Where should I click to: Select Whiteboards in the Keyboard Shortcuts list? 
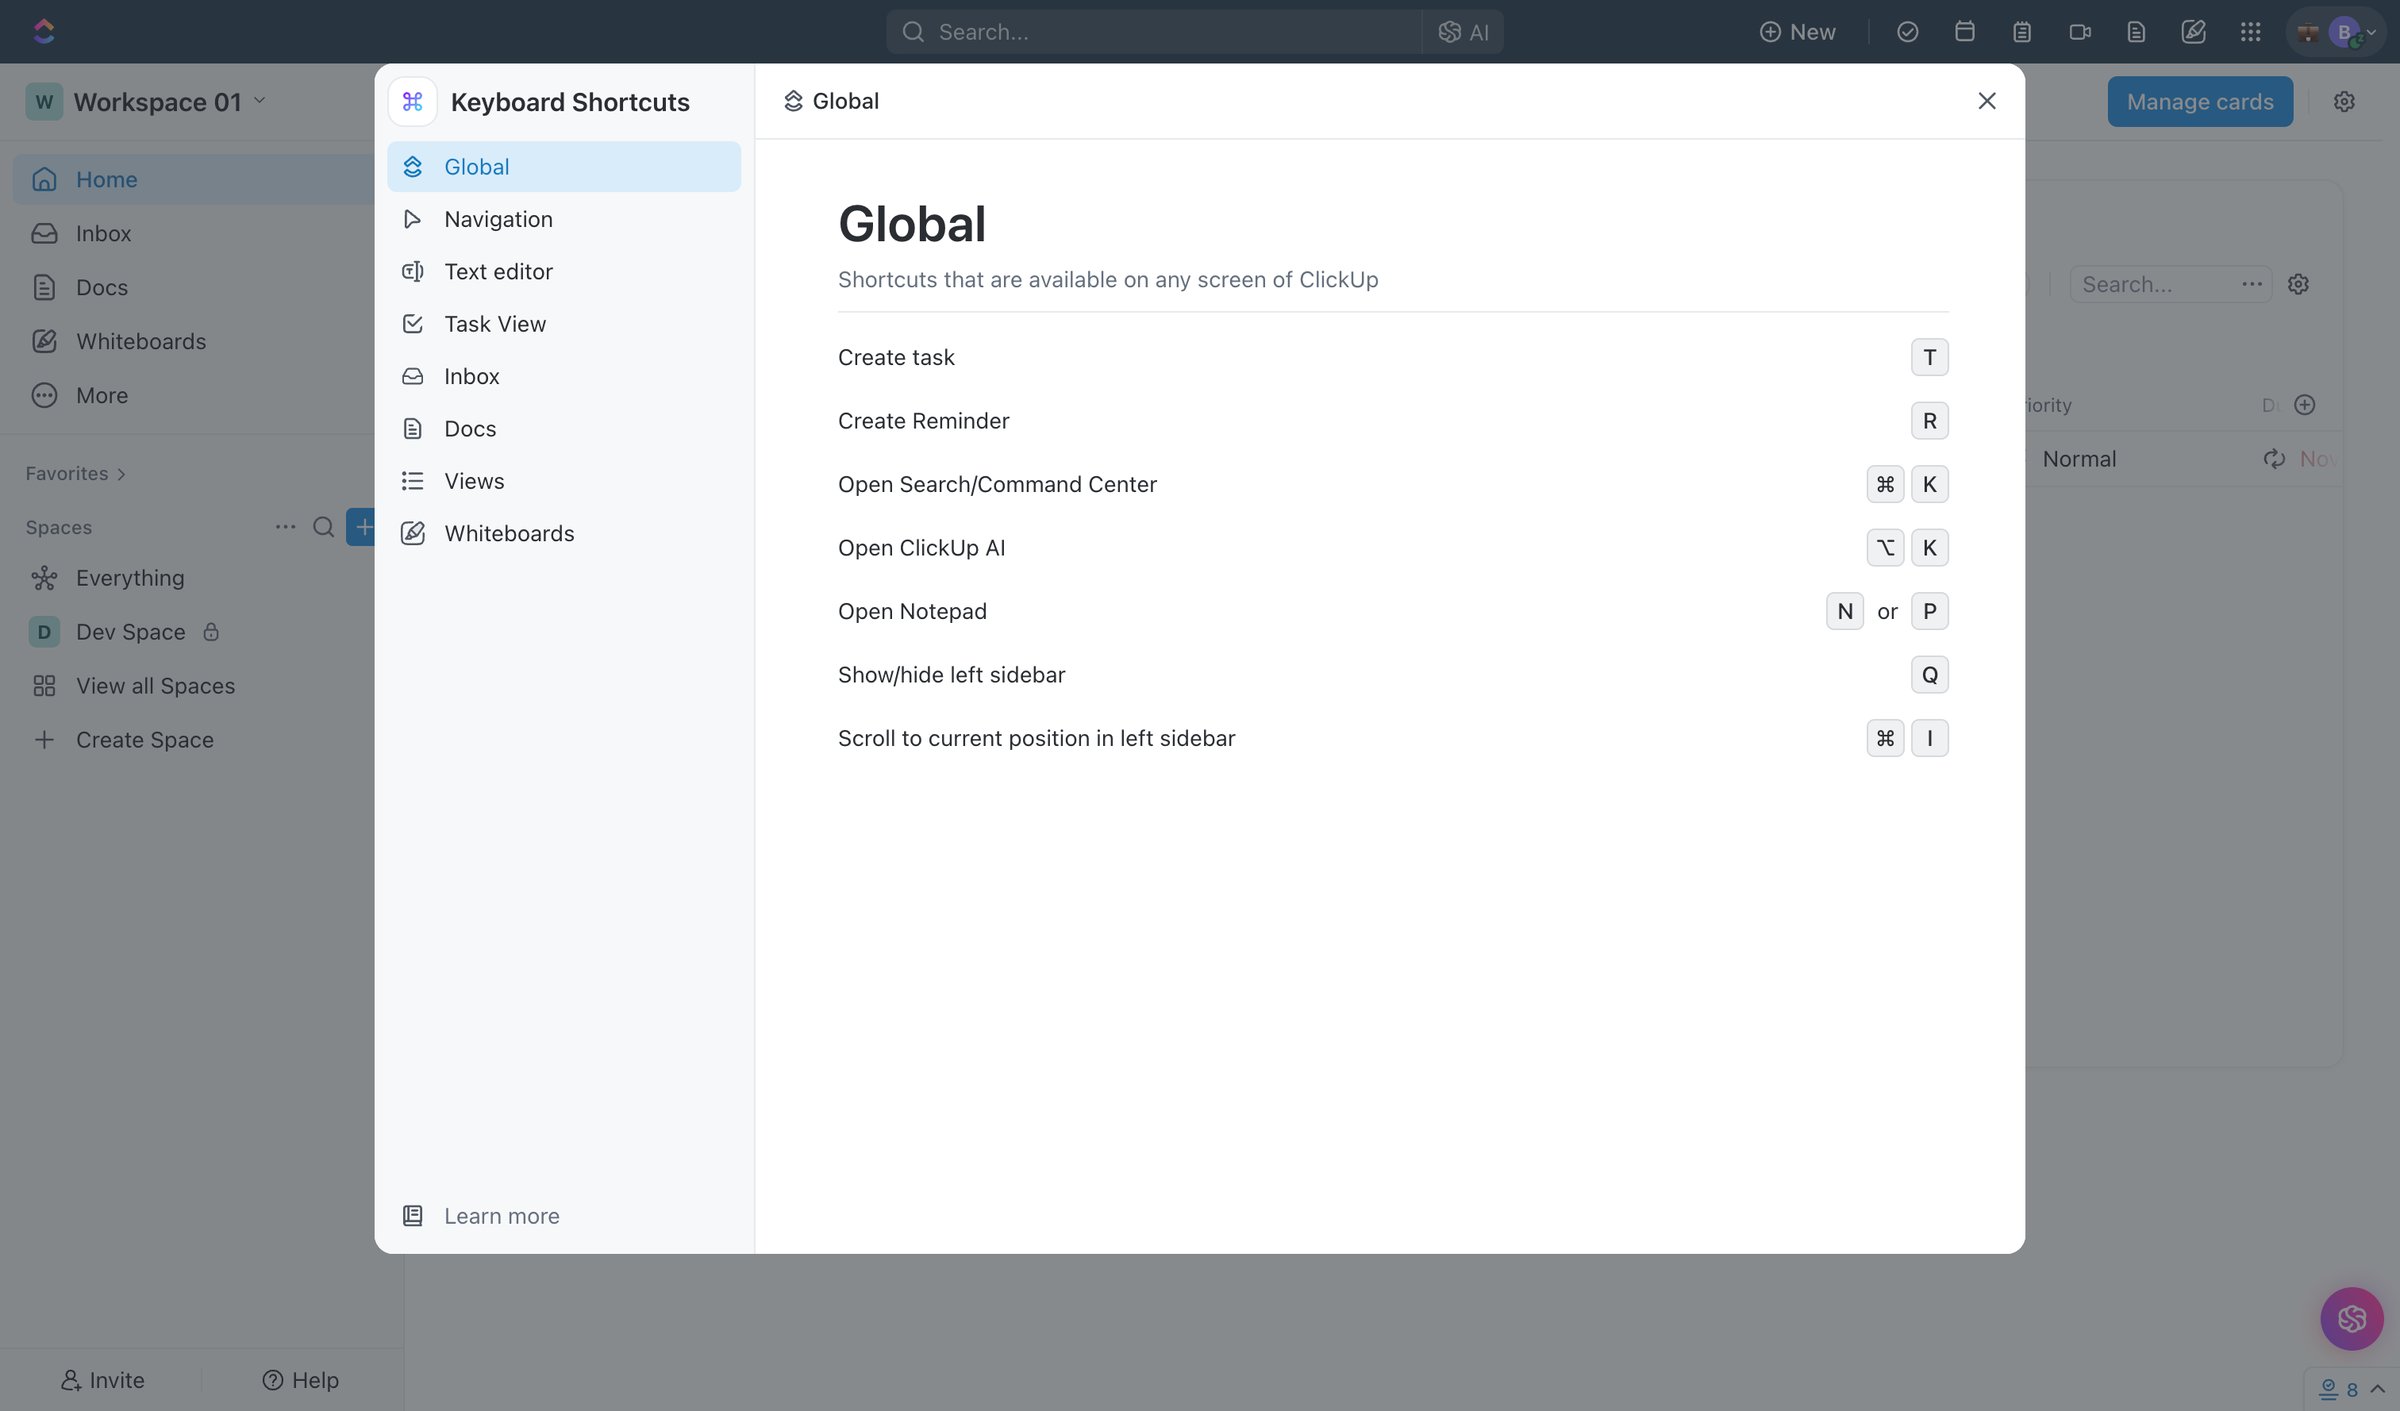click(564, 533)
